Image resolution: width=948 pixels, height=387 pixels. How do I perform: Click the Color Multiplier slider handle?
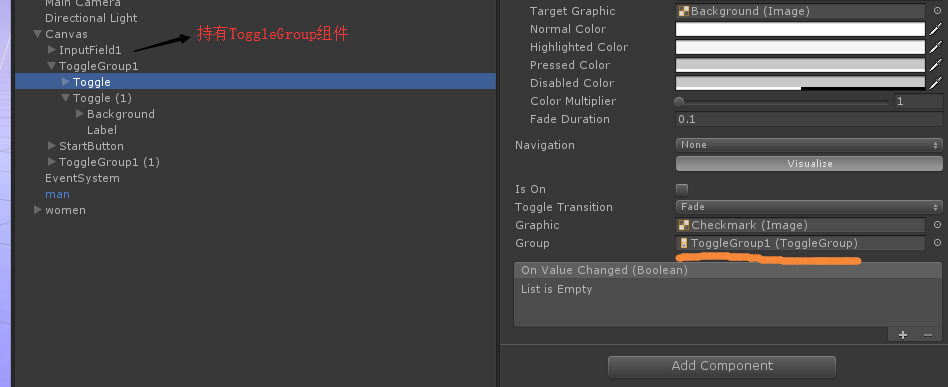click(x=680, y=102)
